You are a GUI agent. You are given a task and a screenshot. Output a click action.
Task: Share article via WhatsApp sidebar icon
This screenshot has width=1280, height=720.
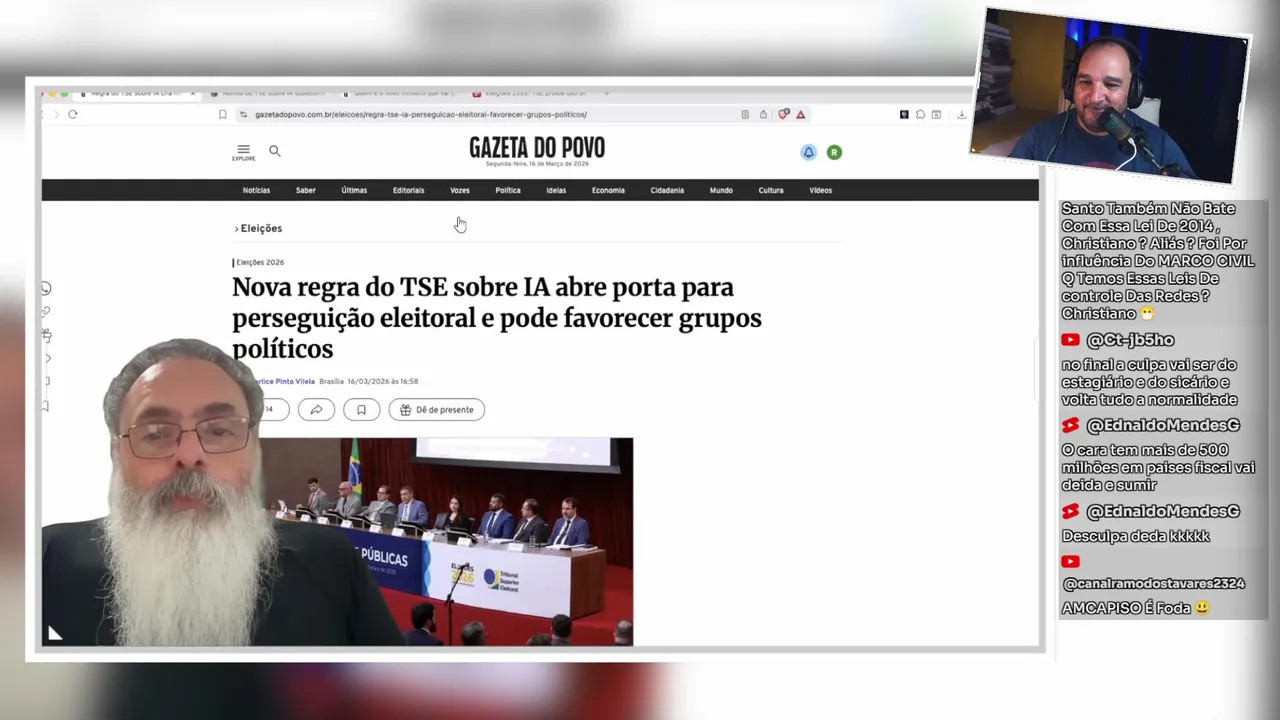(46, 288)
